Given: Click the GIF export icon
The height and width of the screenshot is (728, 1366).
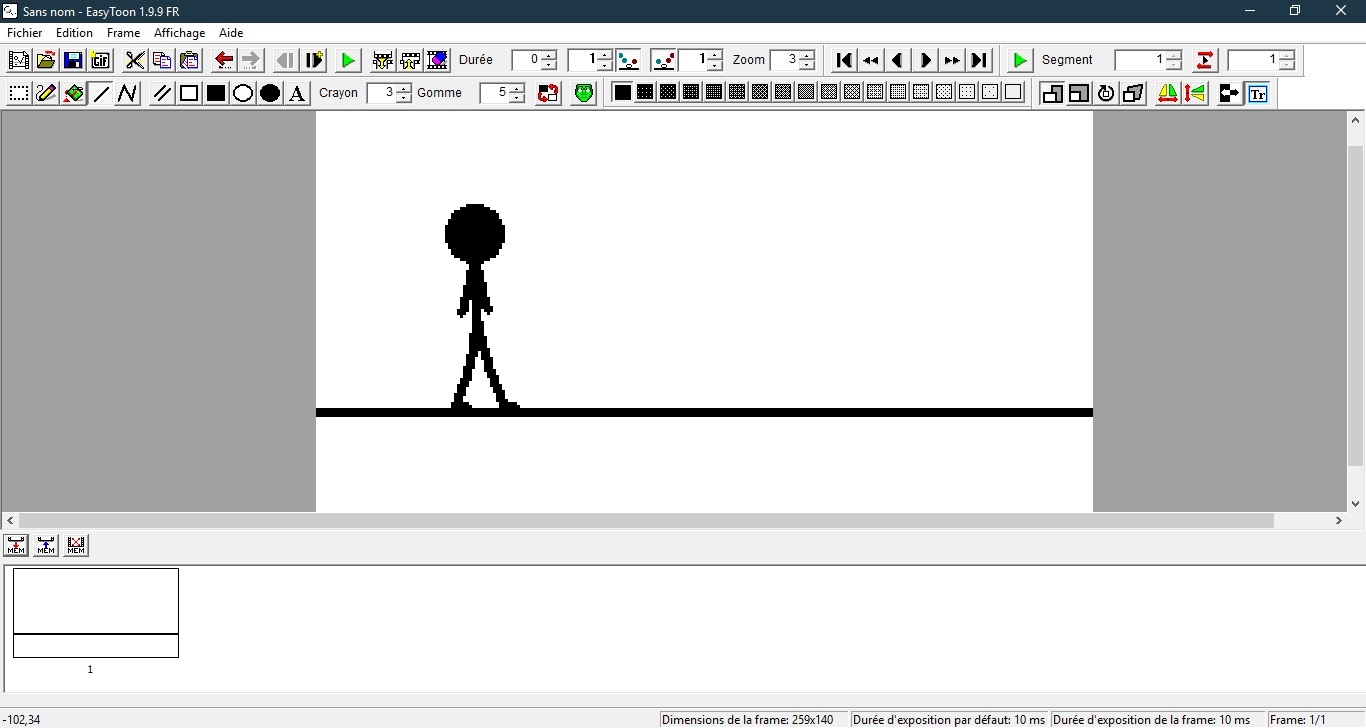Looking at the screenshot, I should pos(100,60).
